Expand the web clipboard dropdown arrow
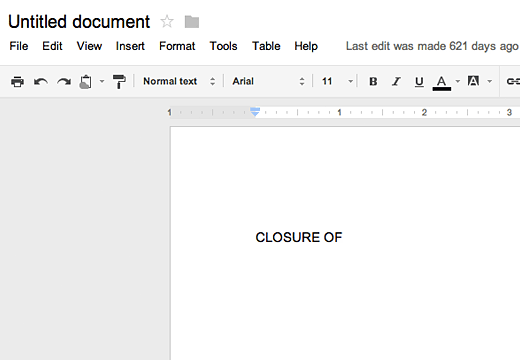This screenshot has height=360, width=520. 102,81
